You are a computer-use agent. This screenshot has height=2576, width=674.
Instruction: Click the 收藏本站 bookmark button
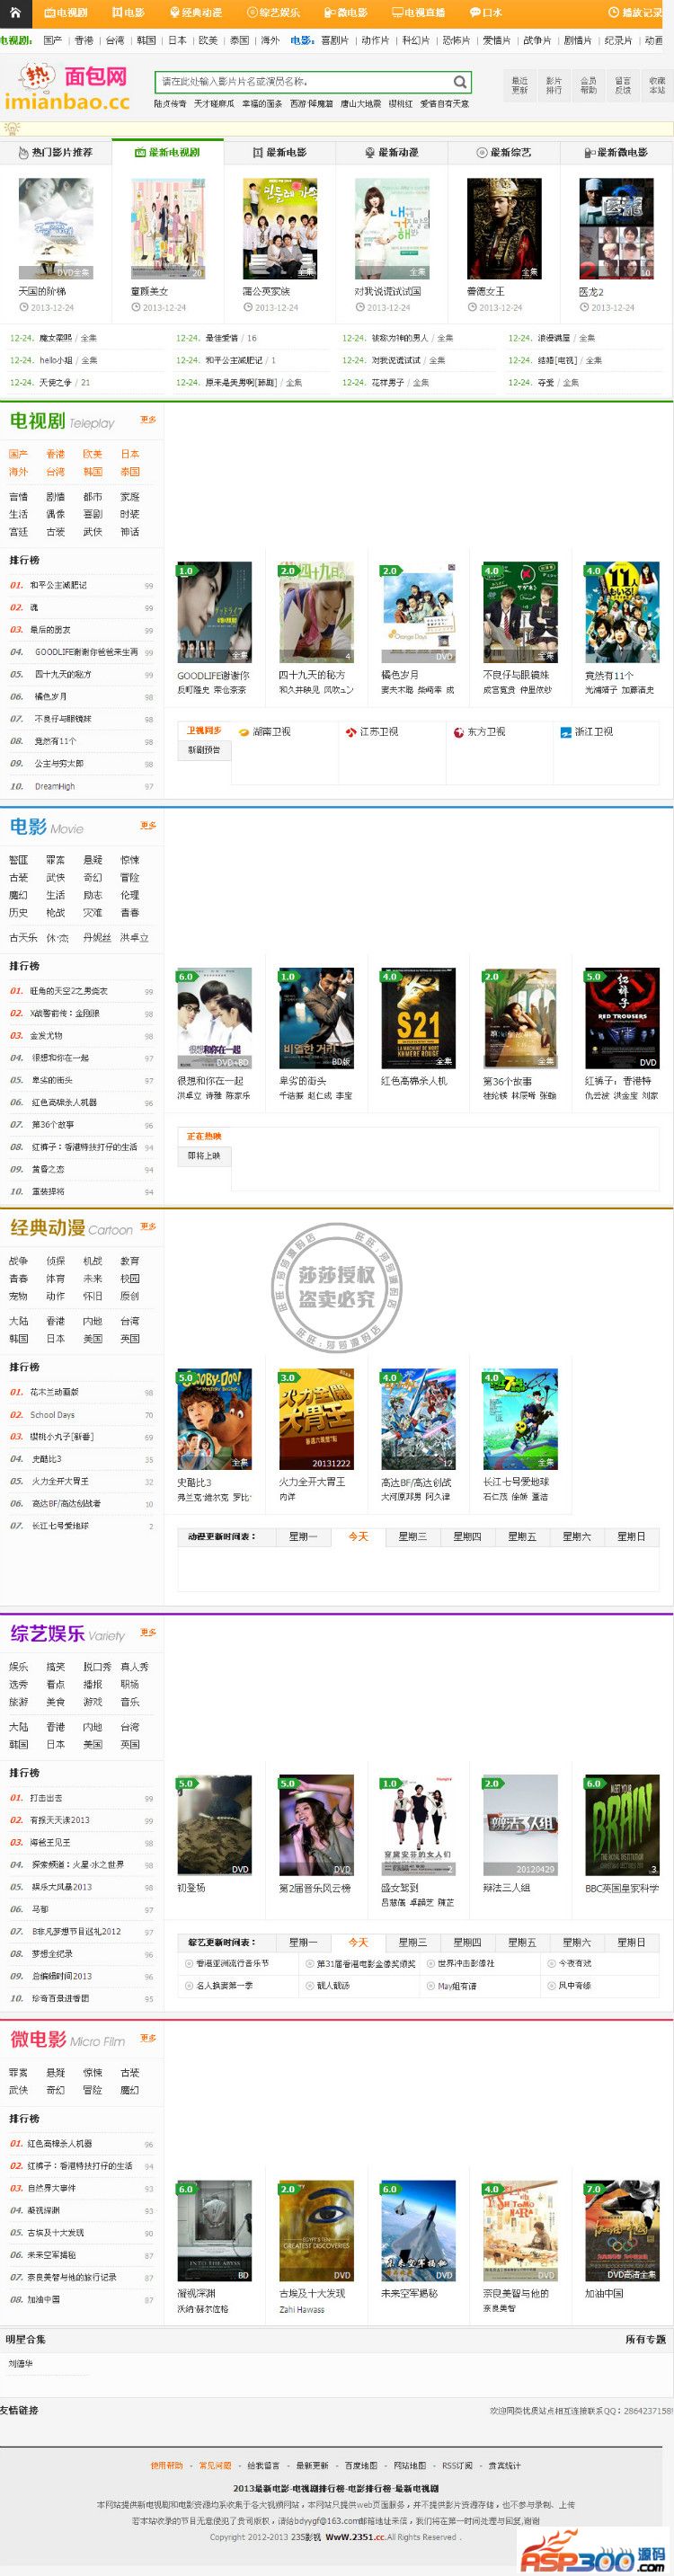pos(656,85)
